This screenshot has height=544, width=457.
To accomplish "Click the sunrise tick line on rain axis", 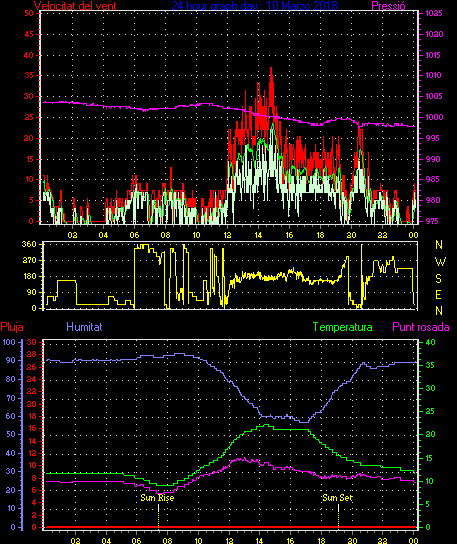I will click(159, 517).
